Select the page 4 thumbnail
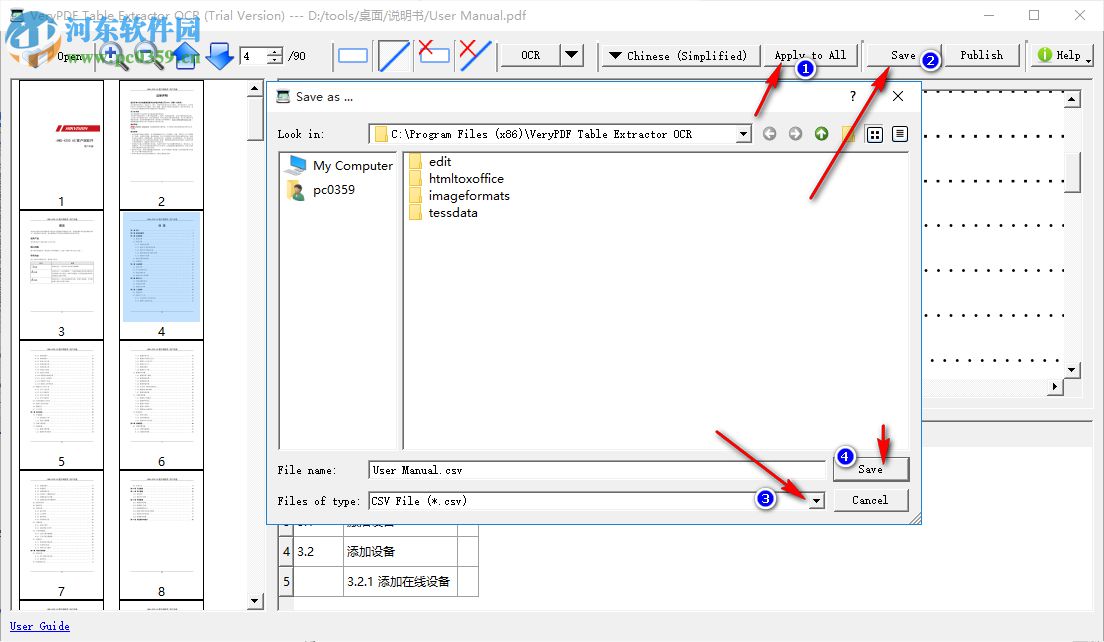This screenshot has width=1104, height=642. tap(161, 268)
